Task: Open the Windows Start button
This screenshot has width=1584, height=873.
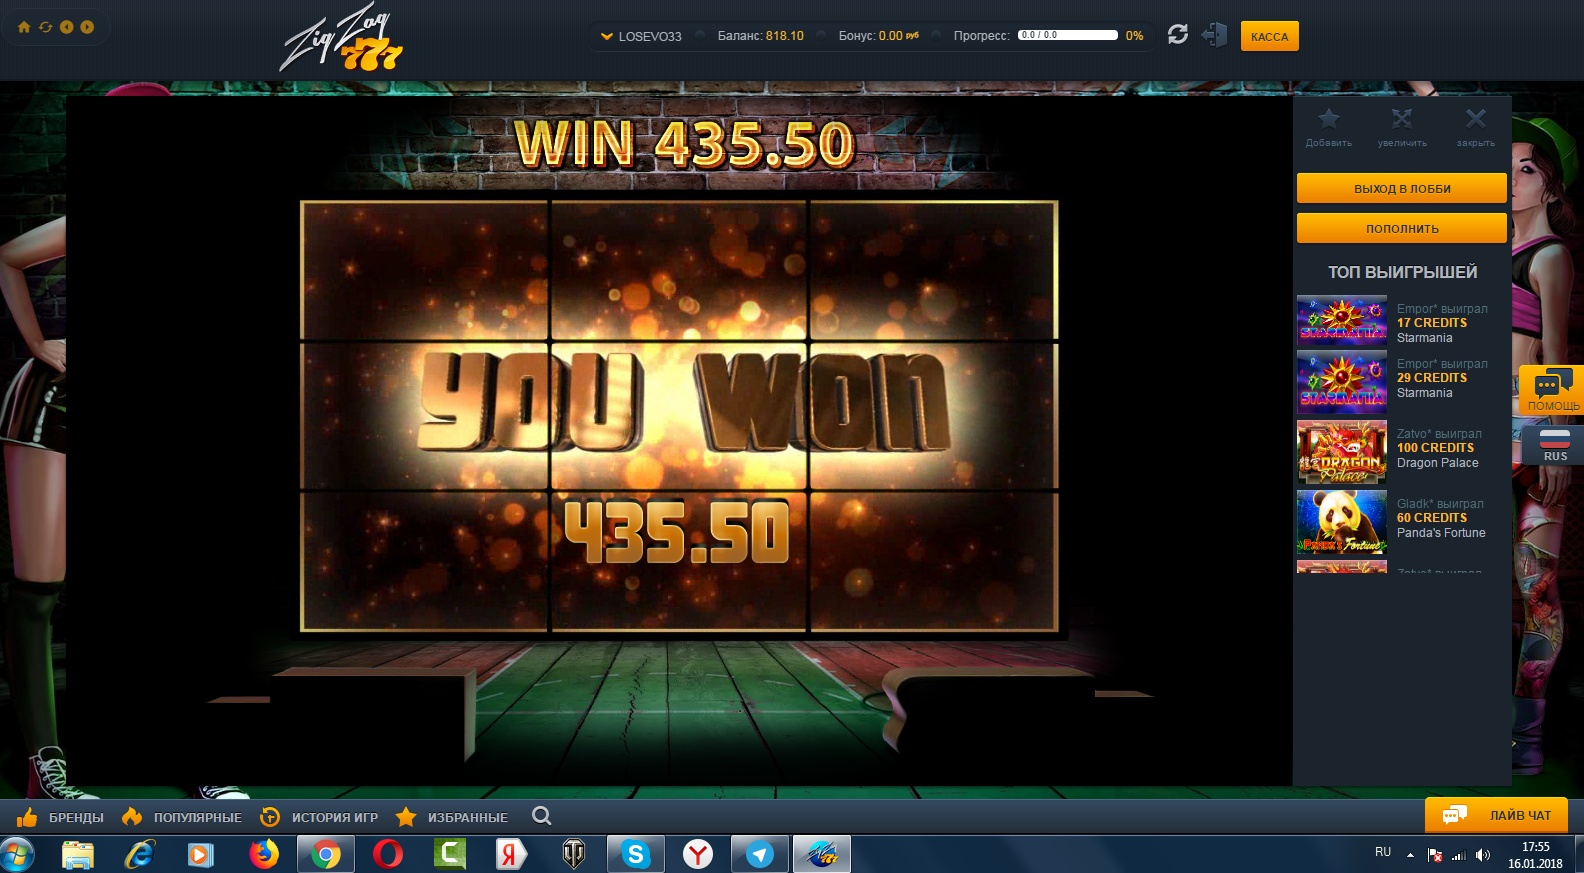Action: point(17,854)
